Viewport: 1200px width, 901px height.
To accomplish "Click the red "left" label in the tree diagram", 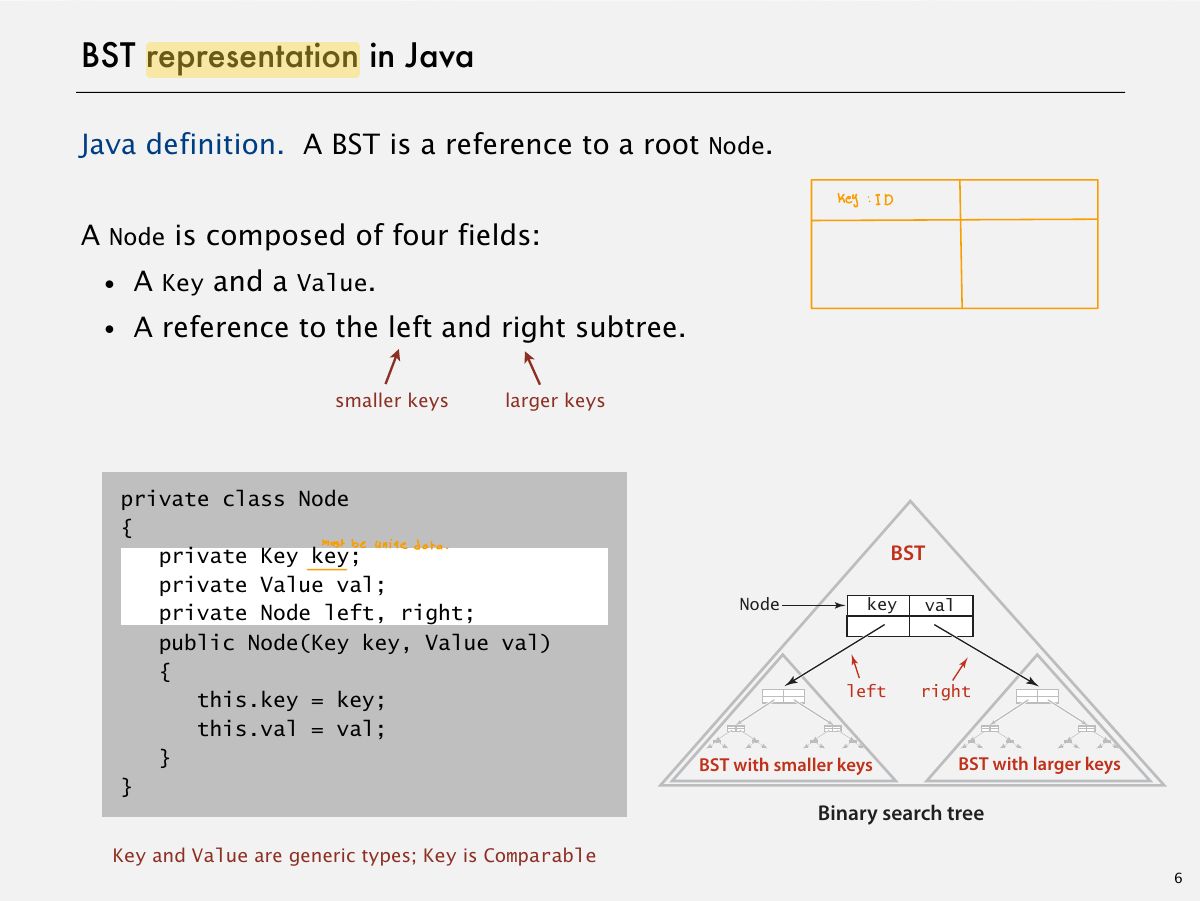I will (x=866, y=691).
